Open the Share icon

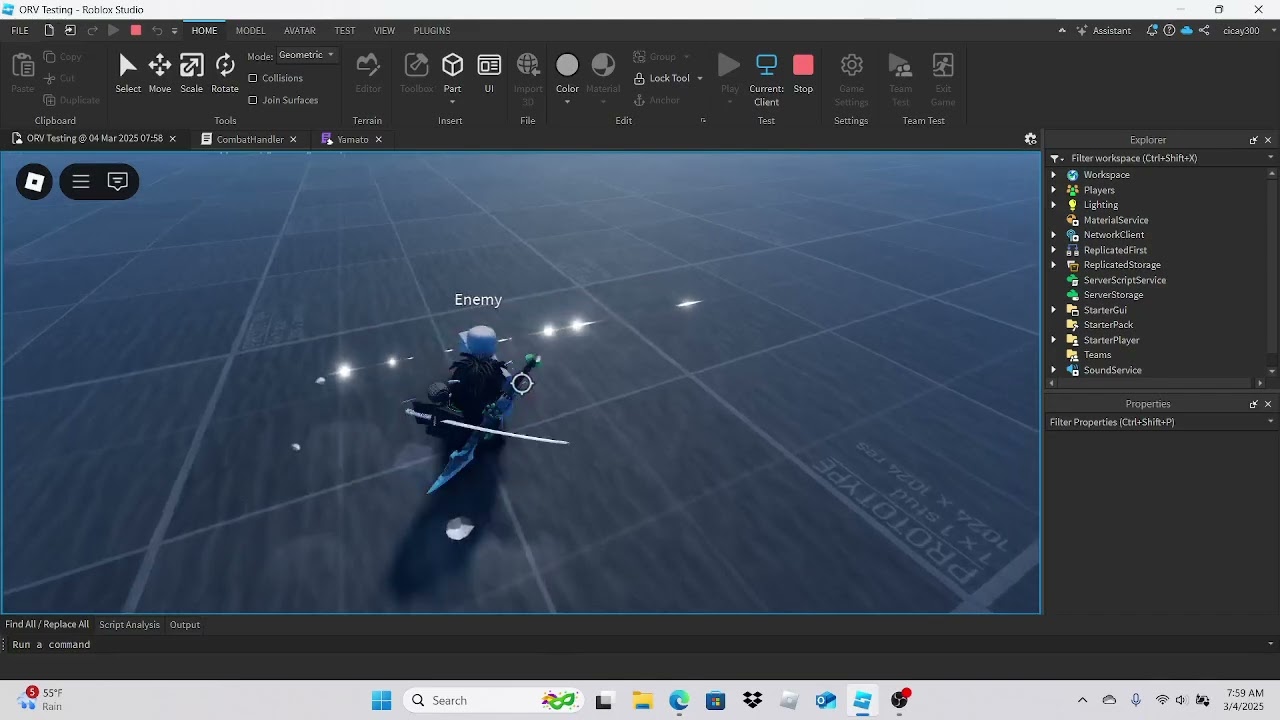[1204, 30]
